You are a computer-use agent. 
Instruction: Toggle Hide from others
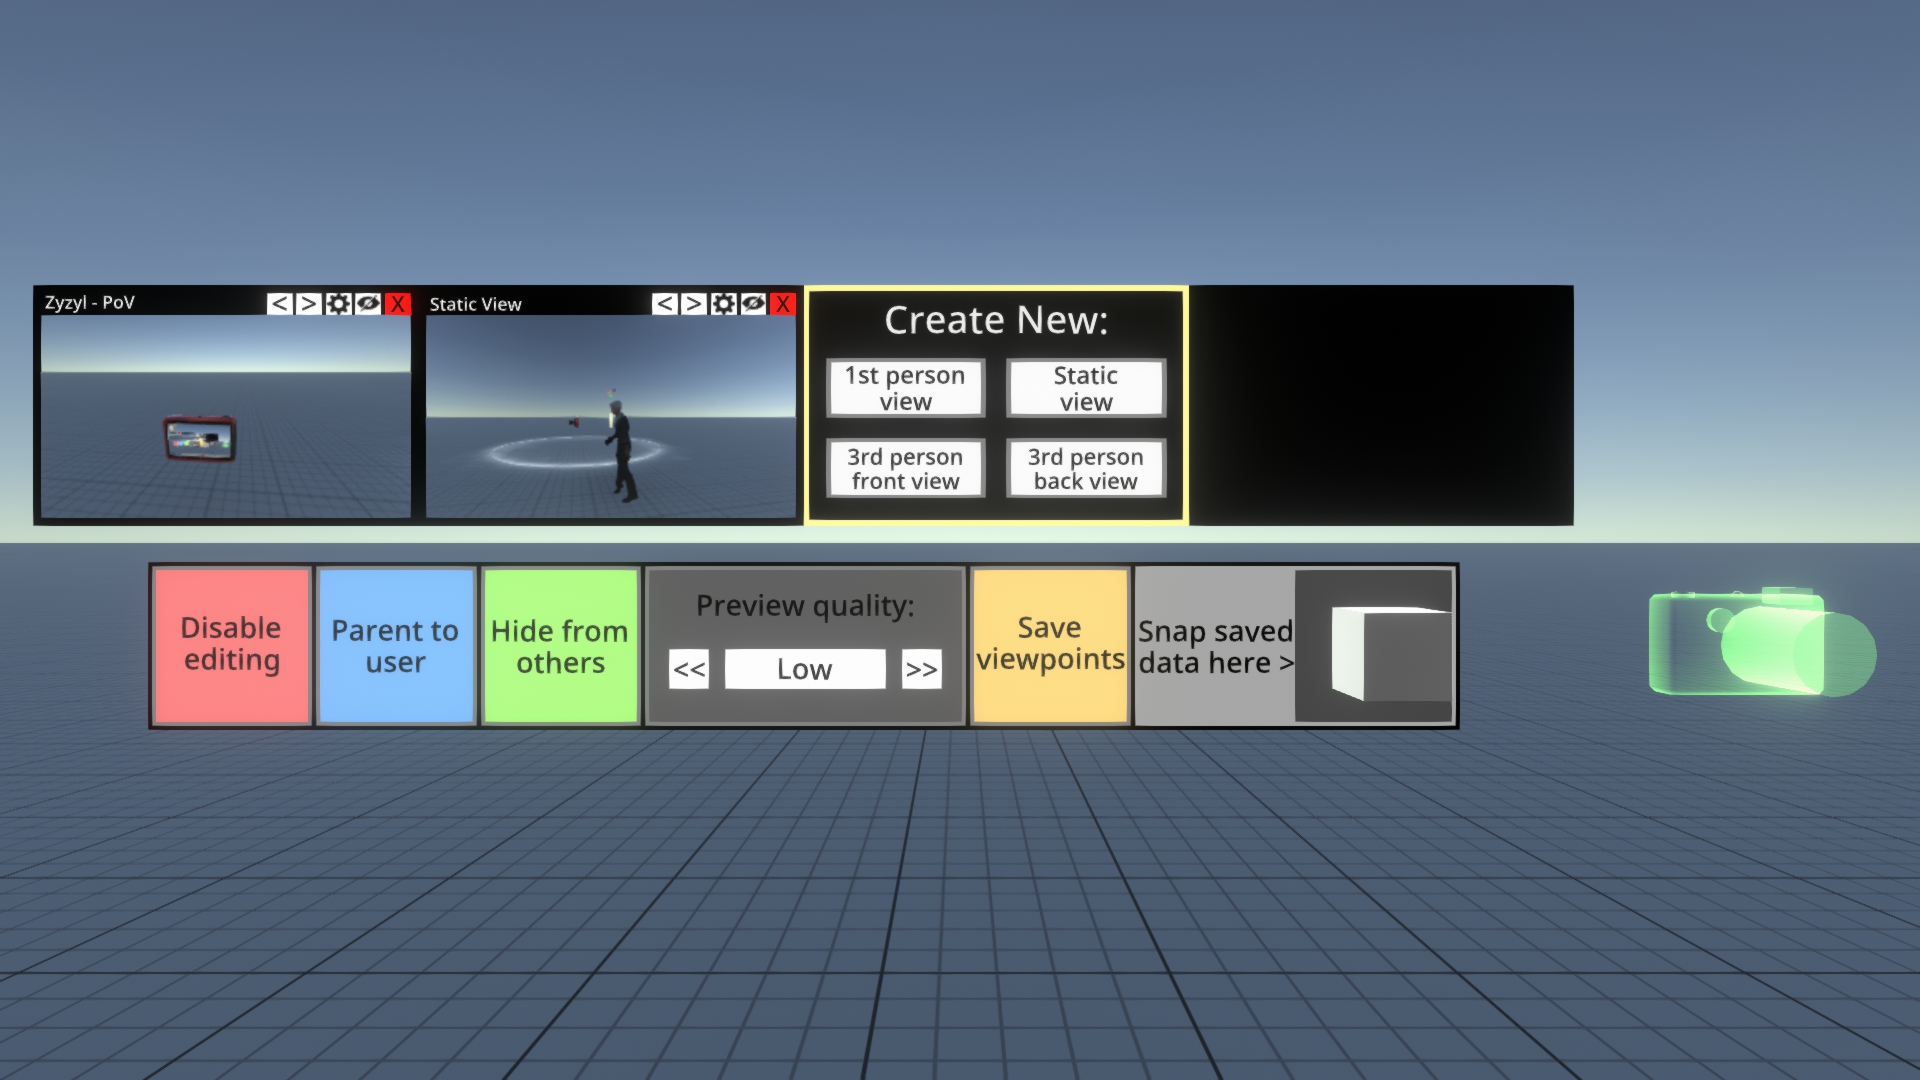click(x=560, y=646)
